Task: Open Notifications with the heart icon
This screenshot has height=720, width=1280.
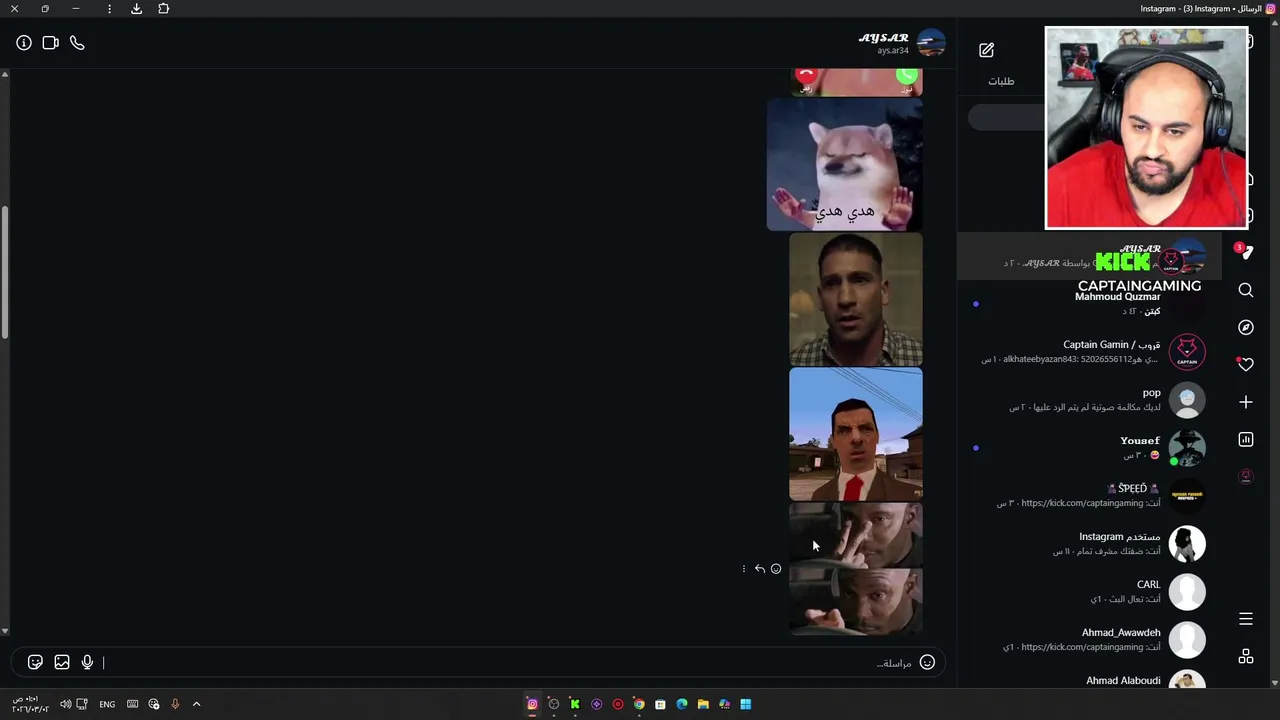Action: pyautogui.click(x=1246, y=365)
